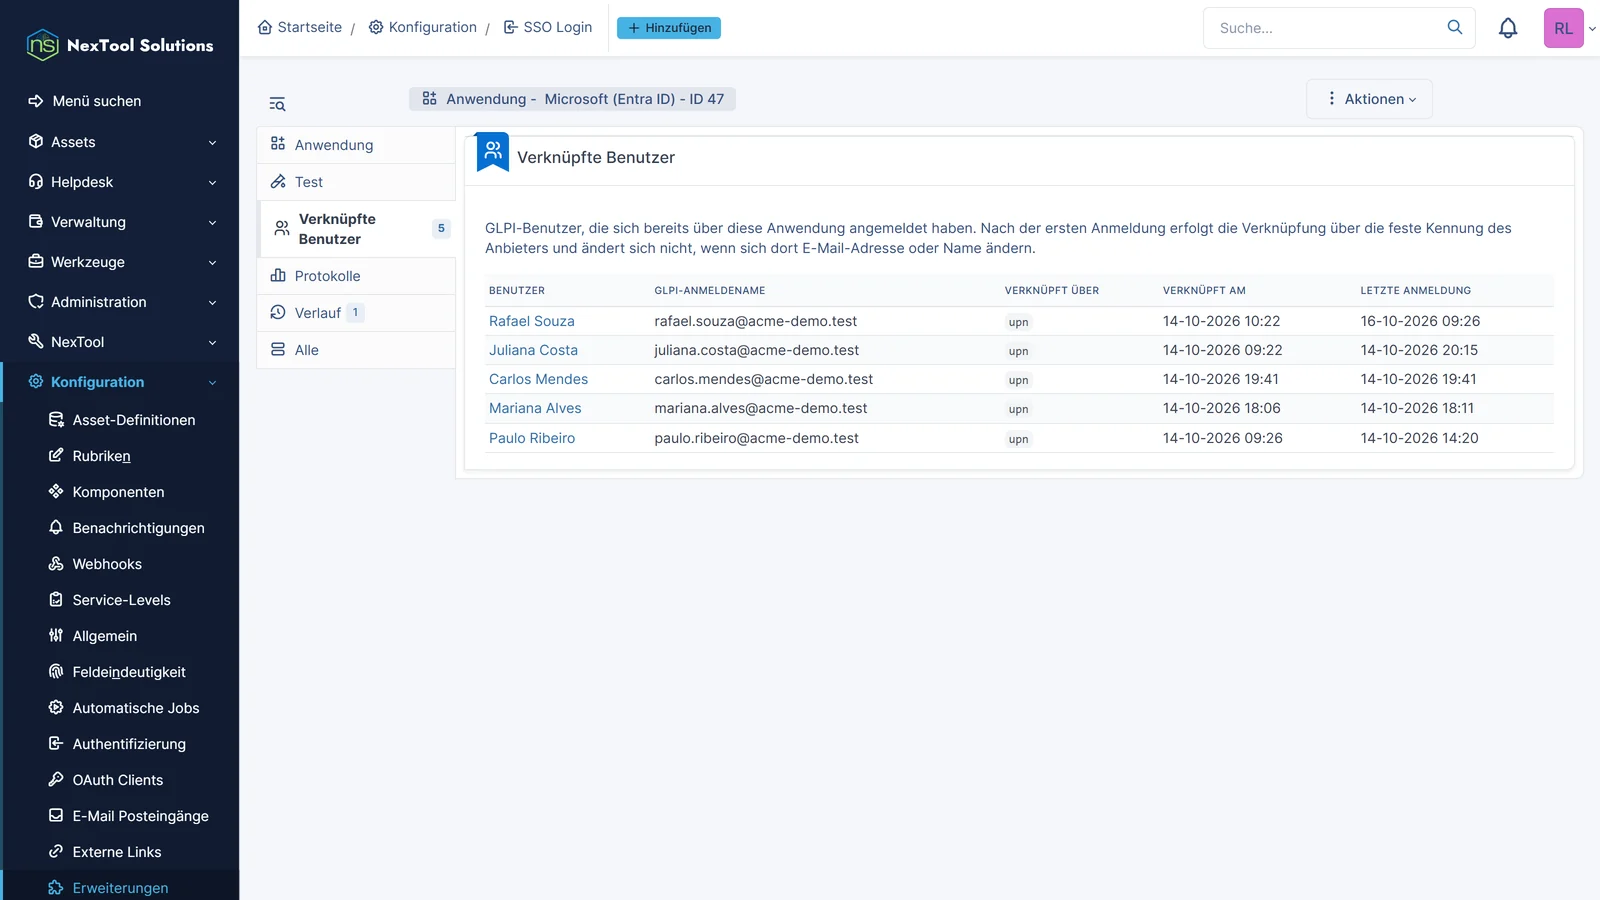1600x900 pixels.
Task: Open the Aktionen dropdown
Action: tap(1369, 99)
